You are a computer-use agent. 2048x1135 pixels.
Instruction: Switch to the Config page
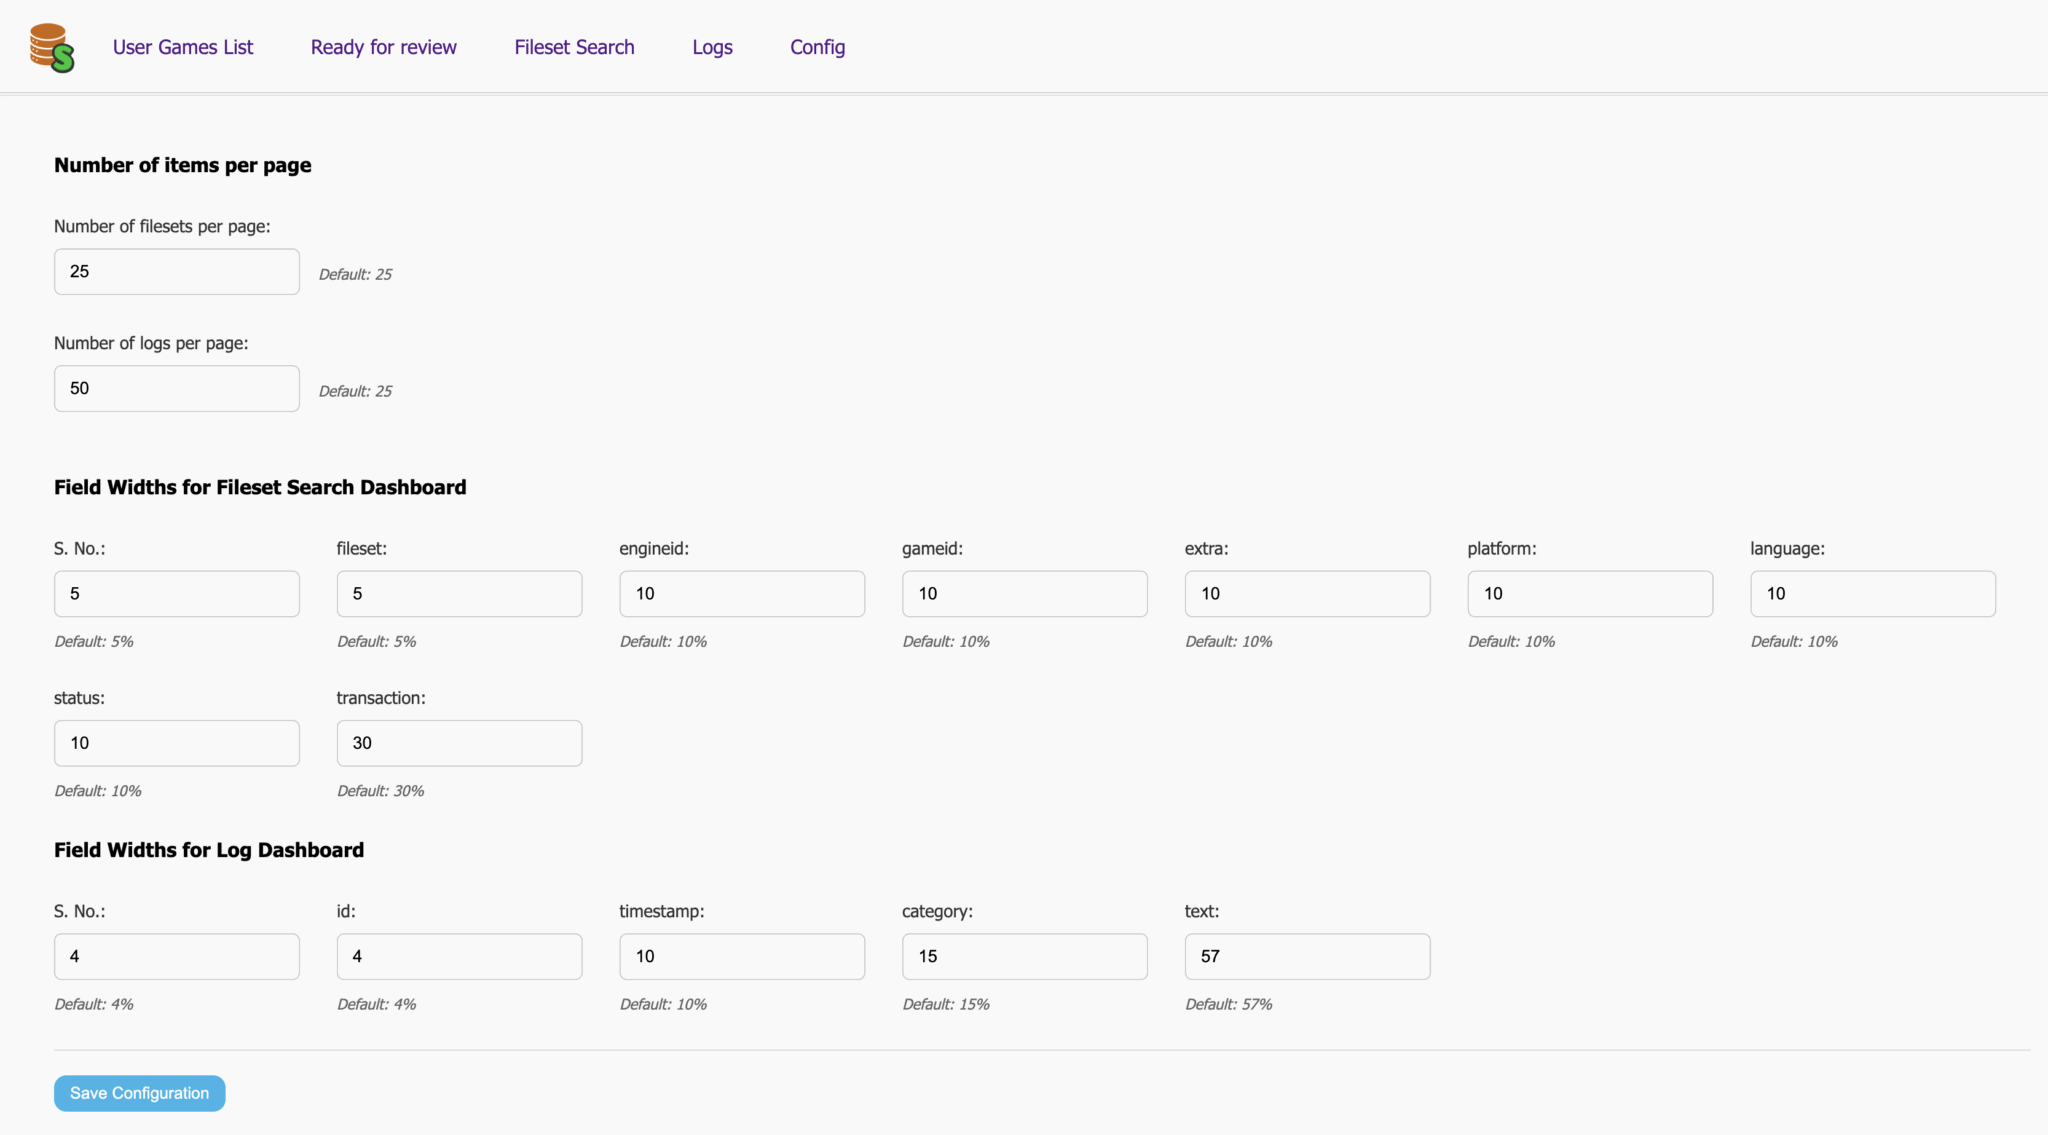coord(817,47)
